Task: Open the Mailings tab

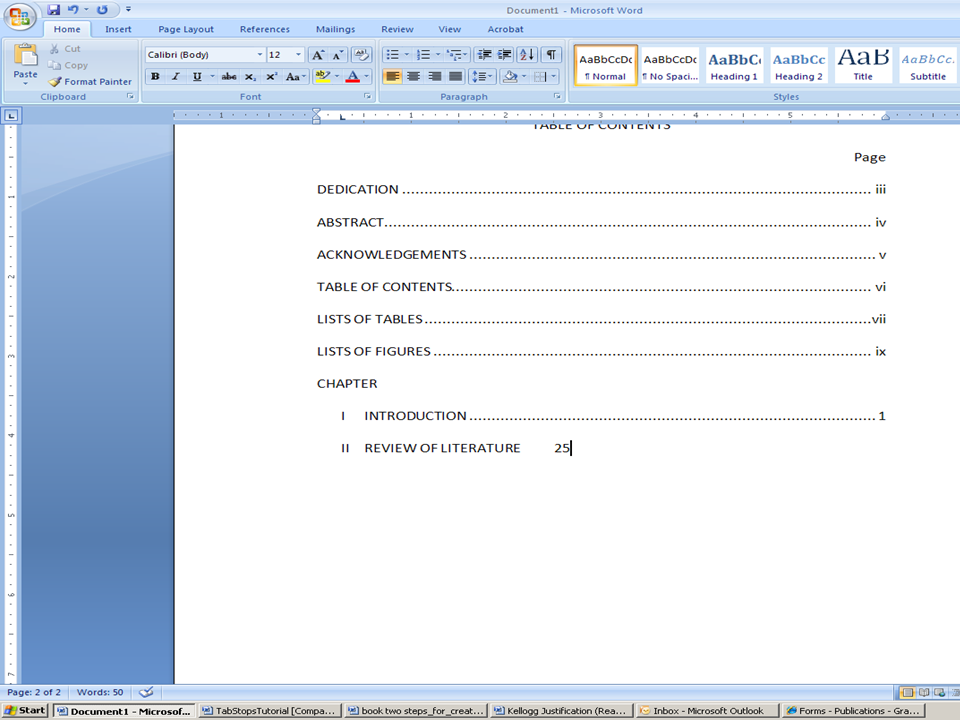Action: tap(336, 29)
